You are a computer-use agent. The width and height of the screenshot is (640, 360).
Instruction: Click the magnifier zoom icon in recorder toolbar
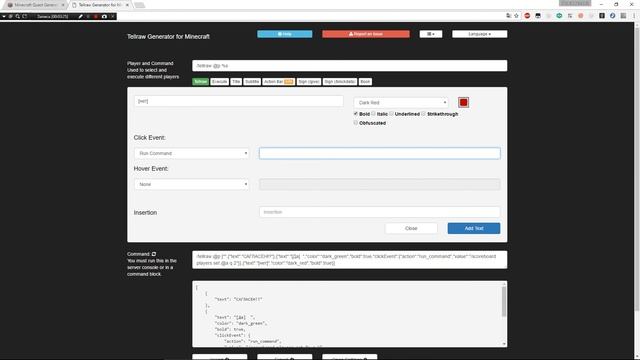(x=18, y=16)
